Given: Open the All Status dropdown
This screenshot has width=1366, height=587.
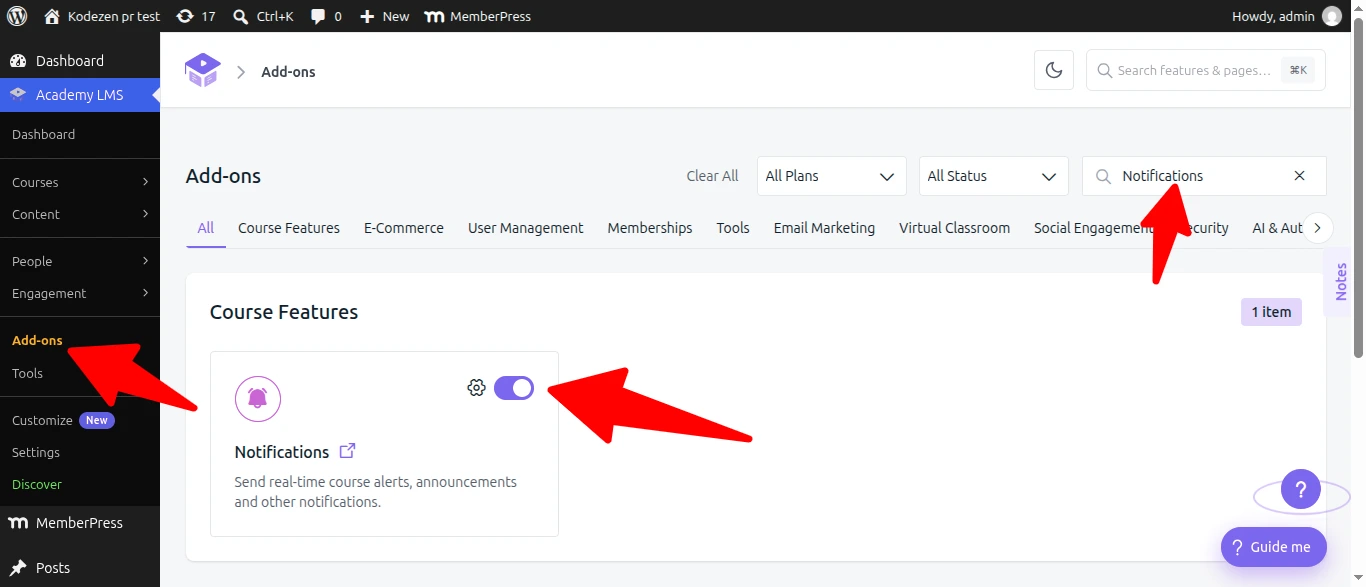Looking at the screenshot, I should coord(994,176).
